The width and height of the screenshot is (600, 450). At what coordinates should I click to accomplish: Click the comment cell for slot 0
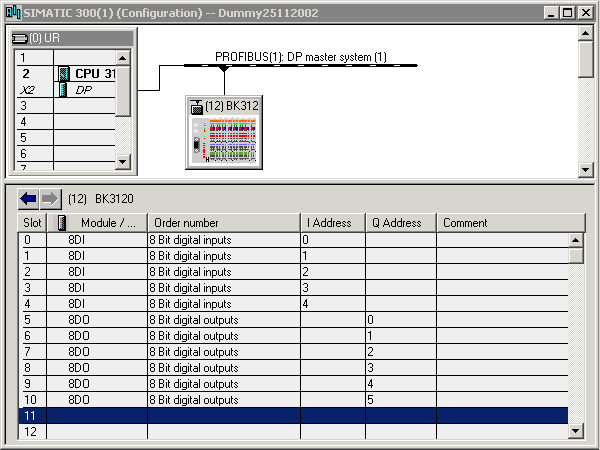tap(502, 240)
